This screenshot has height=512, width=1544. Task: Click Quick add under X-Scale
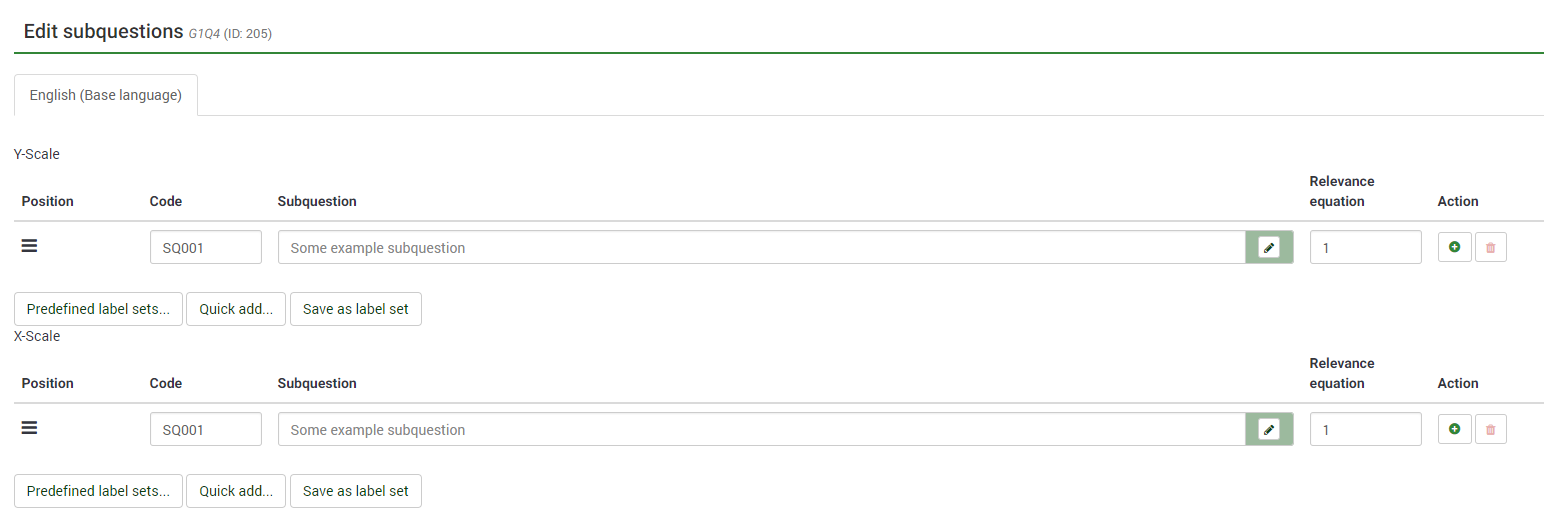point(236,491)
